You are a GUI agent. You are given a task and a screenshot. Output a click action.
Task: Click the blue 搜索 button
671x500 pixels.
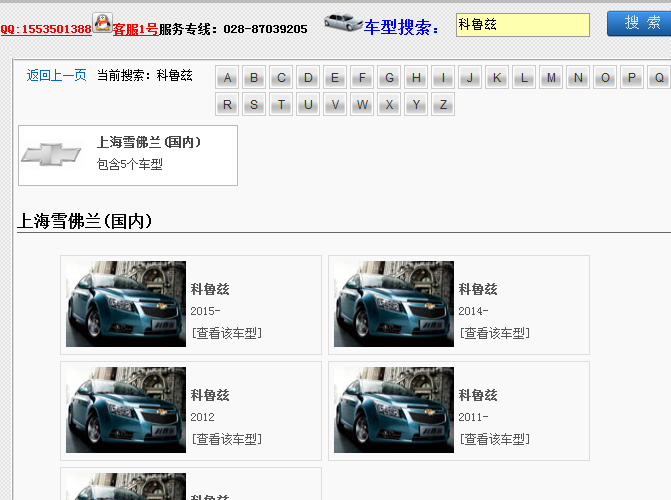pos(639,24)
